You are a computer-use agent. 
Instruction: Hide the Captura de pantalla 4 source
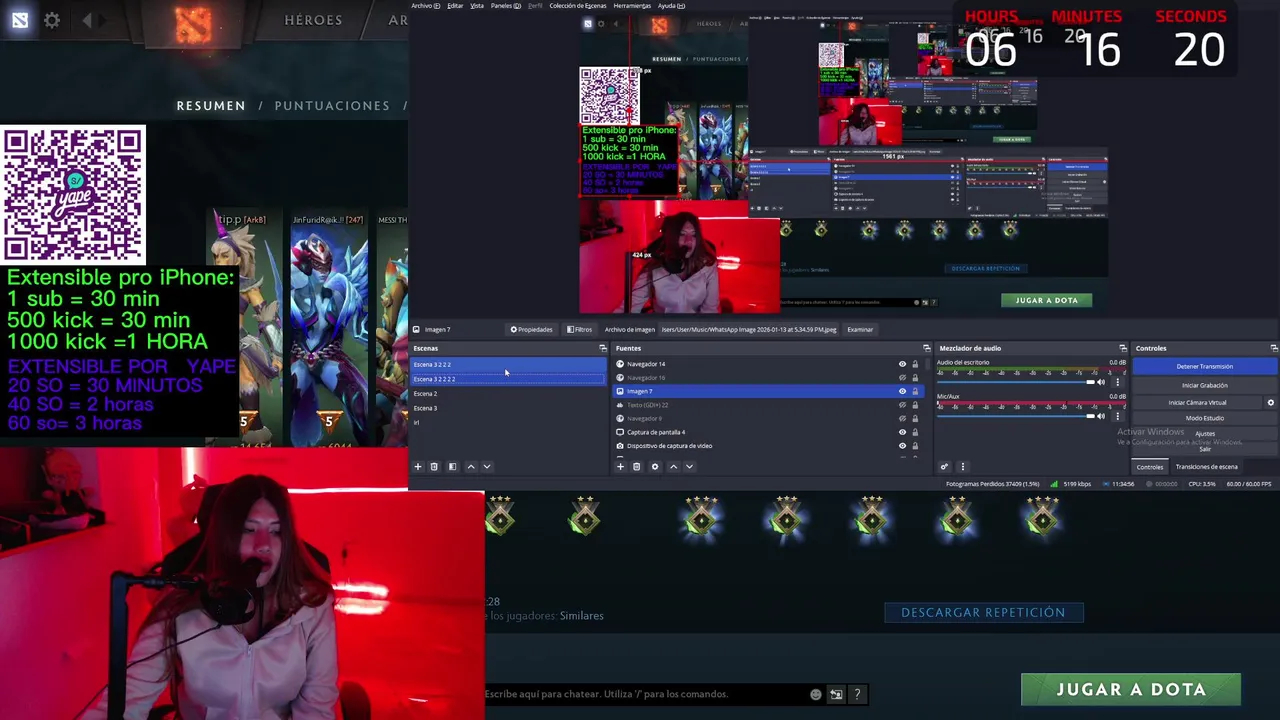point(902,432)
